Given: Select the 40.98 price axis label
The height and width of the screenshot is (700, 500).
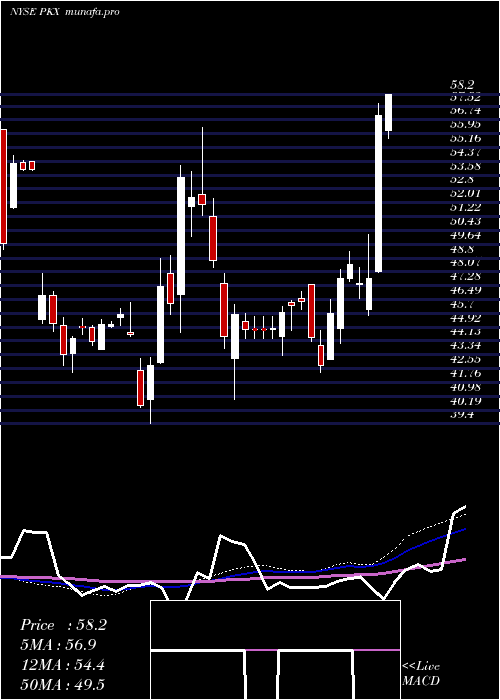Looking at the screenshot, I should pyautogui.click(x=464, y=388).
